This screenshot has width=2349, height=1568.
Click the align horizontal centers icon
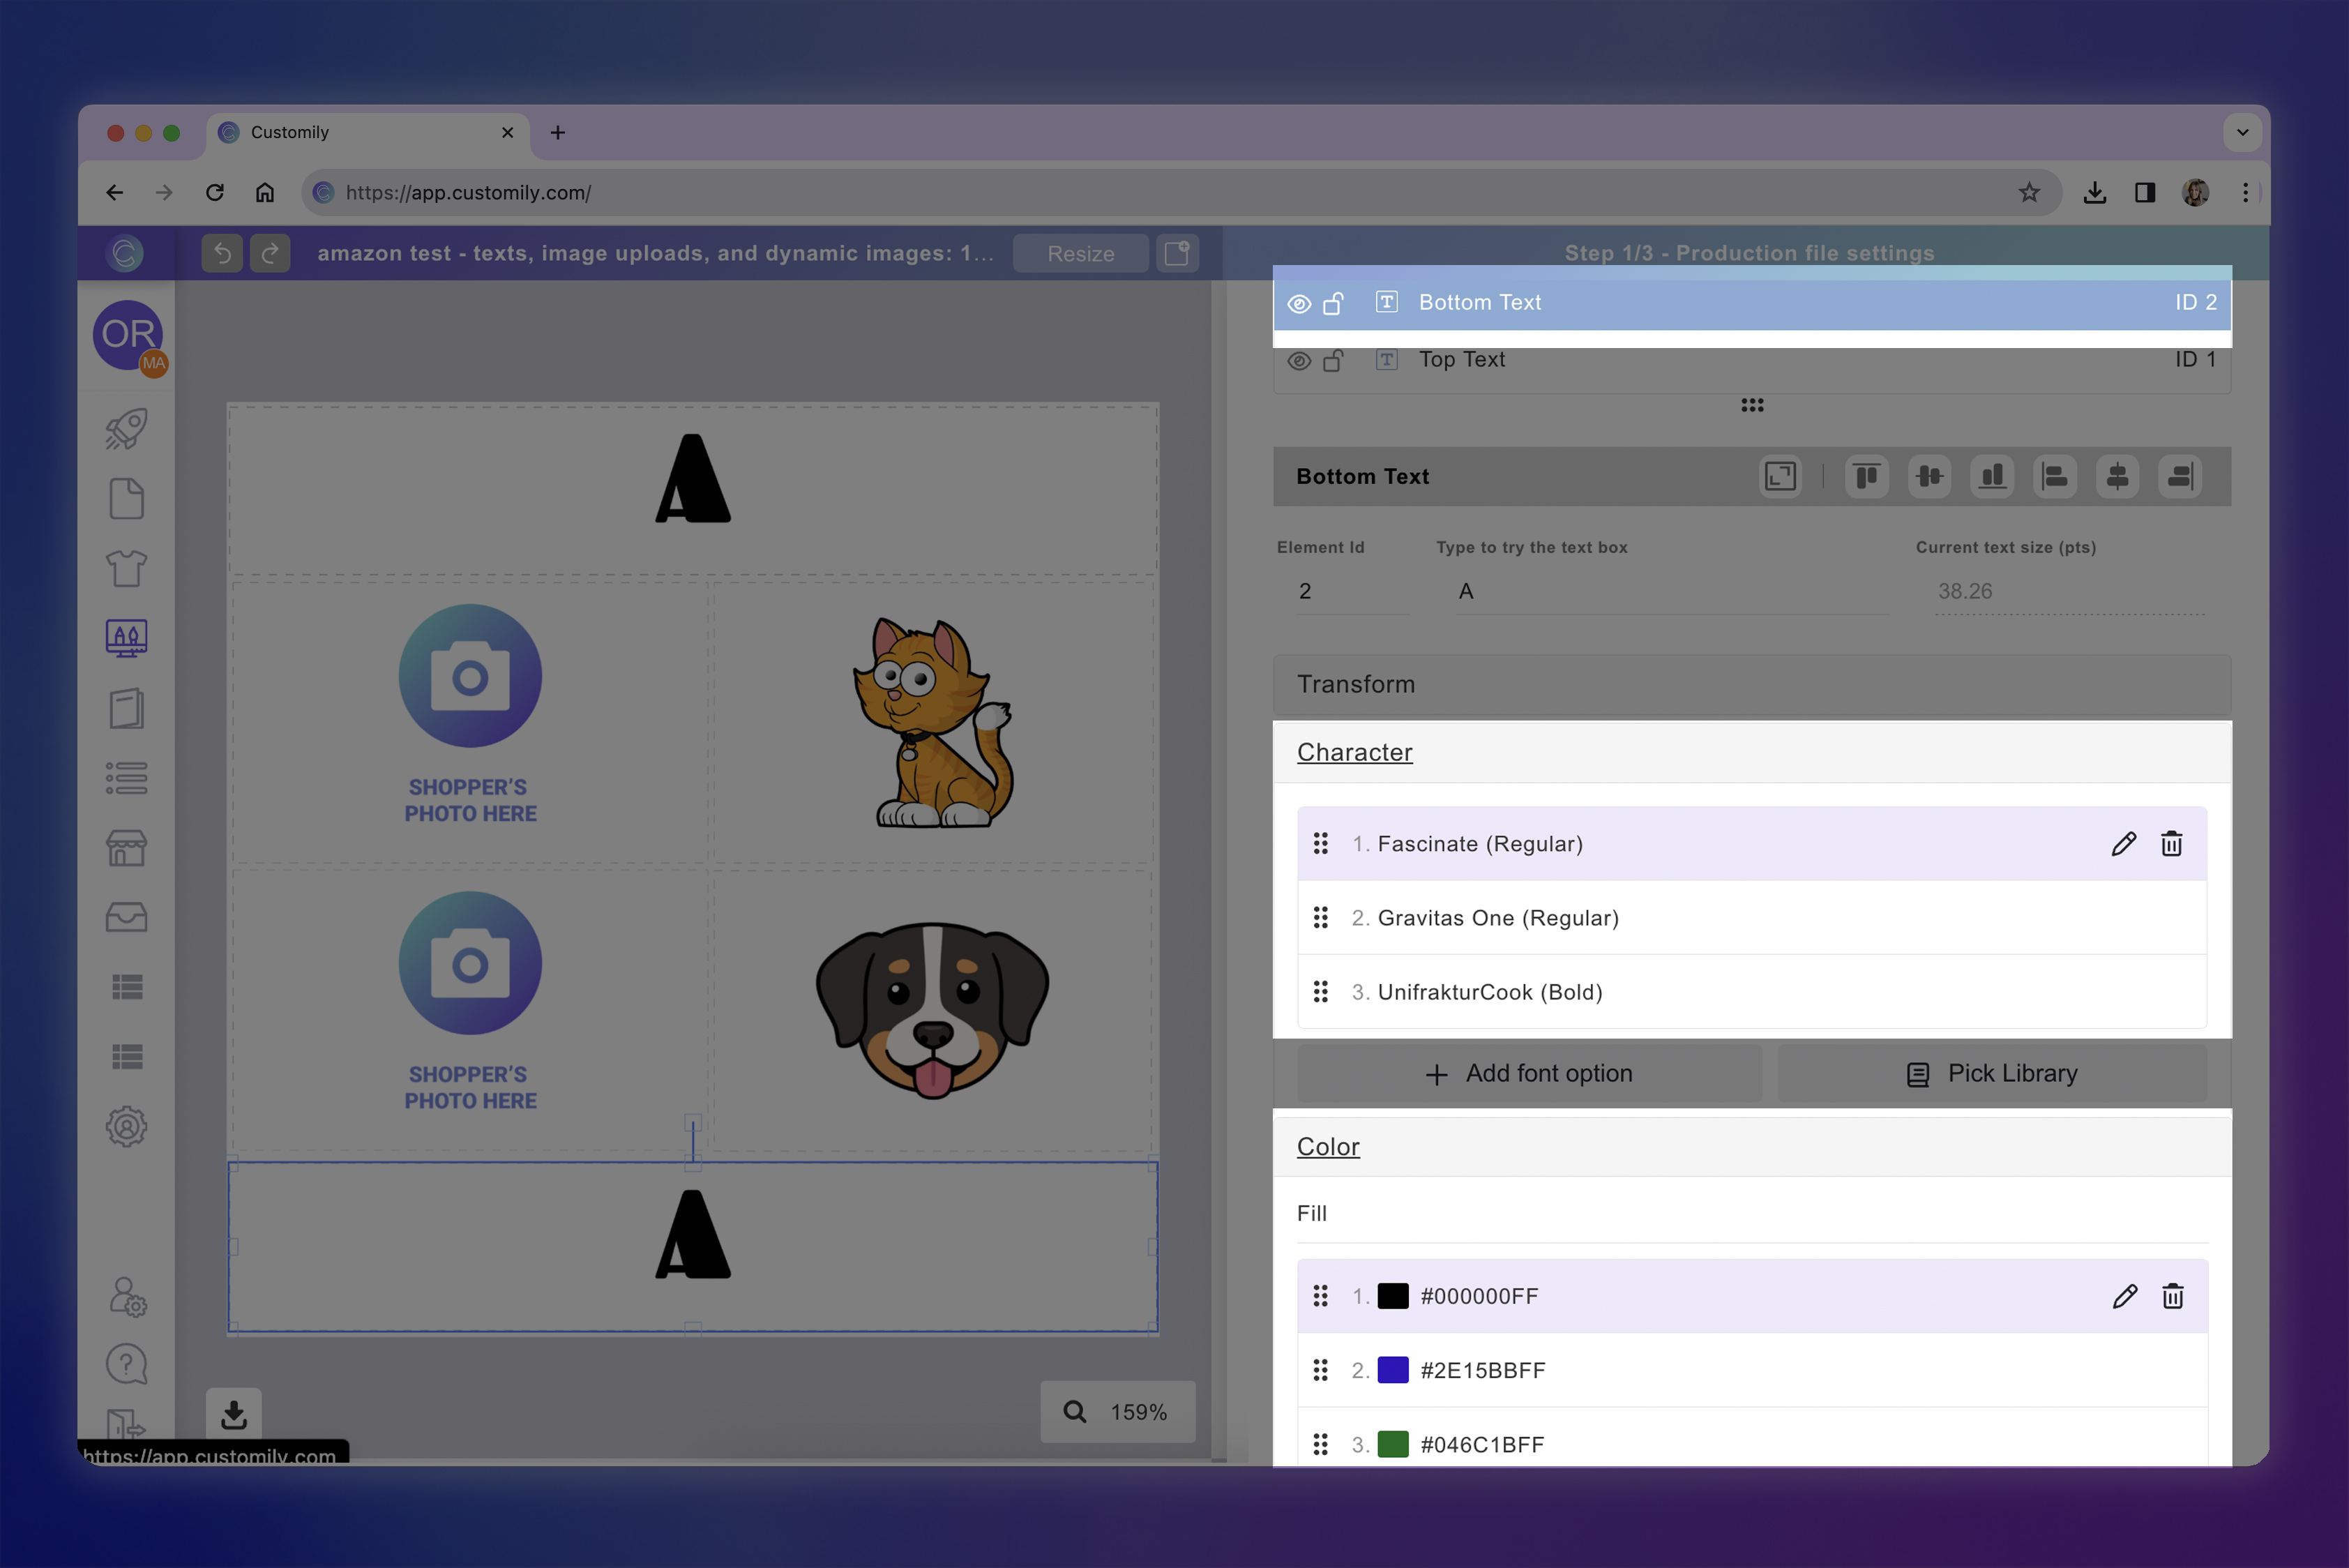2117,476
